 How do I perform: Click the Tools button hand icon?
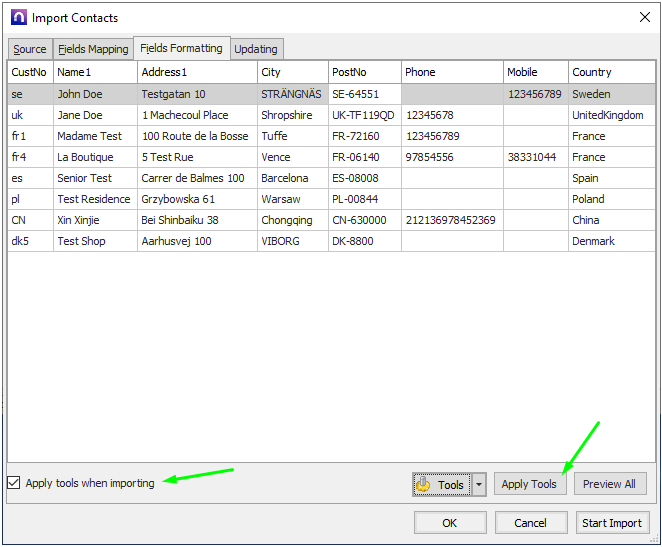pos(424,485)
